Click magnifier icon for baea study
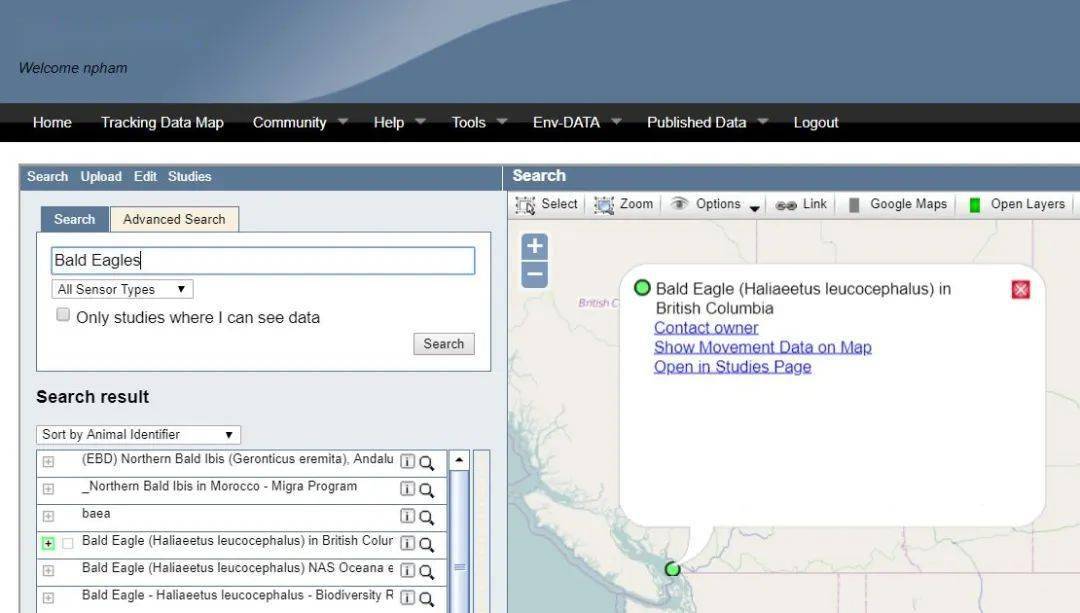Image resolution: width=1080 pixels, height=613 pixels. point(427,517)
